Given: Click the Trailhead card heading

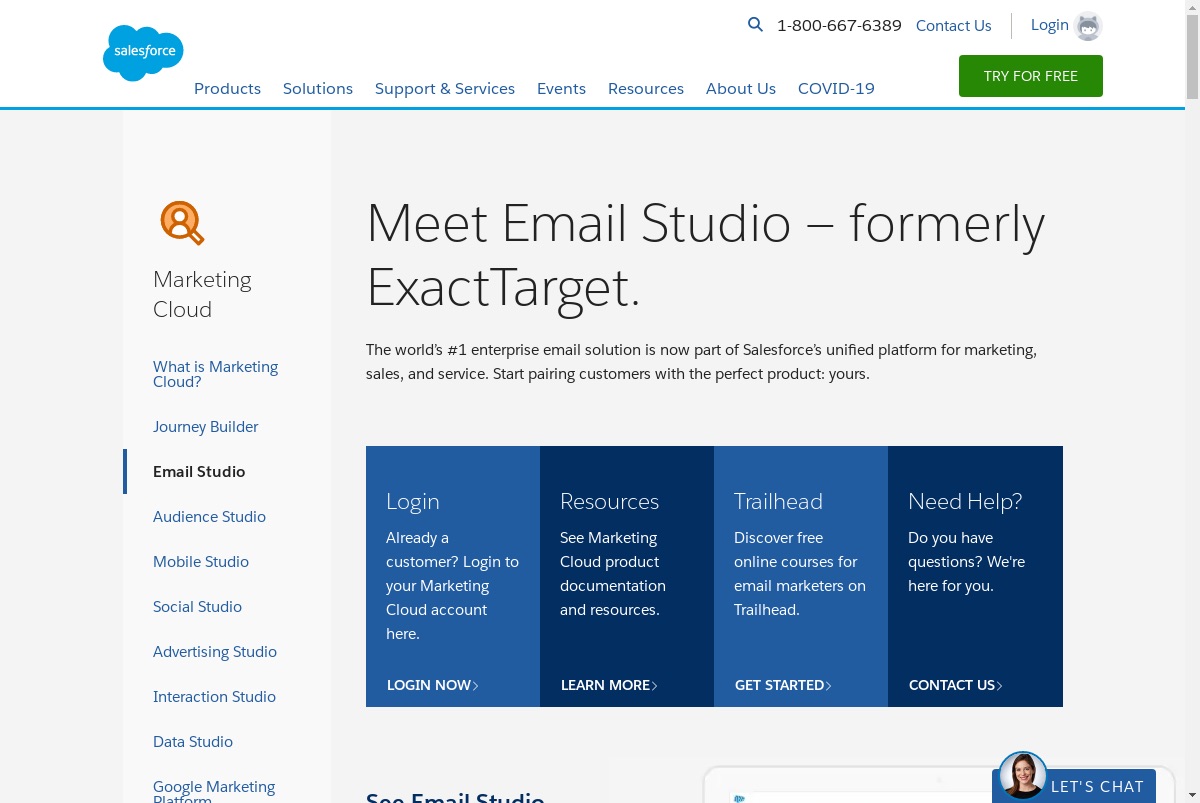Looking at the screenshot, I should [778, 502].
